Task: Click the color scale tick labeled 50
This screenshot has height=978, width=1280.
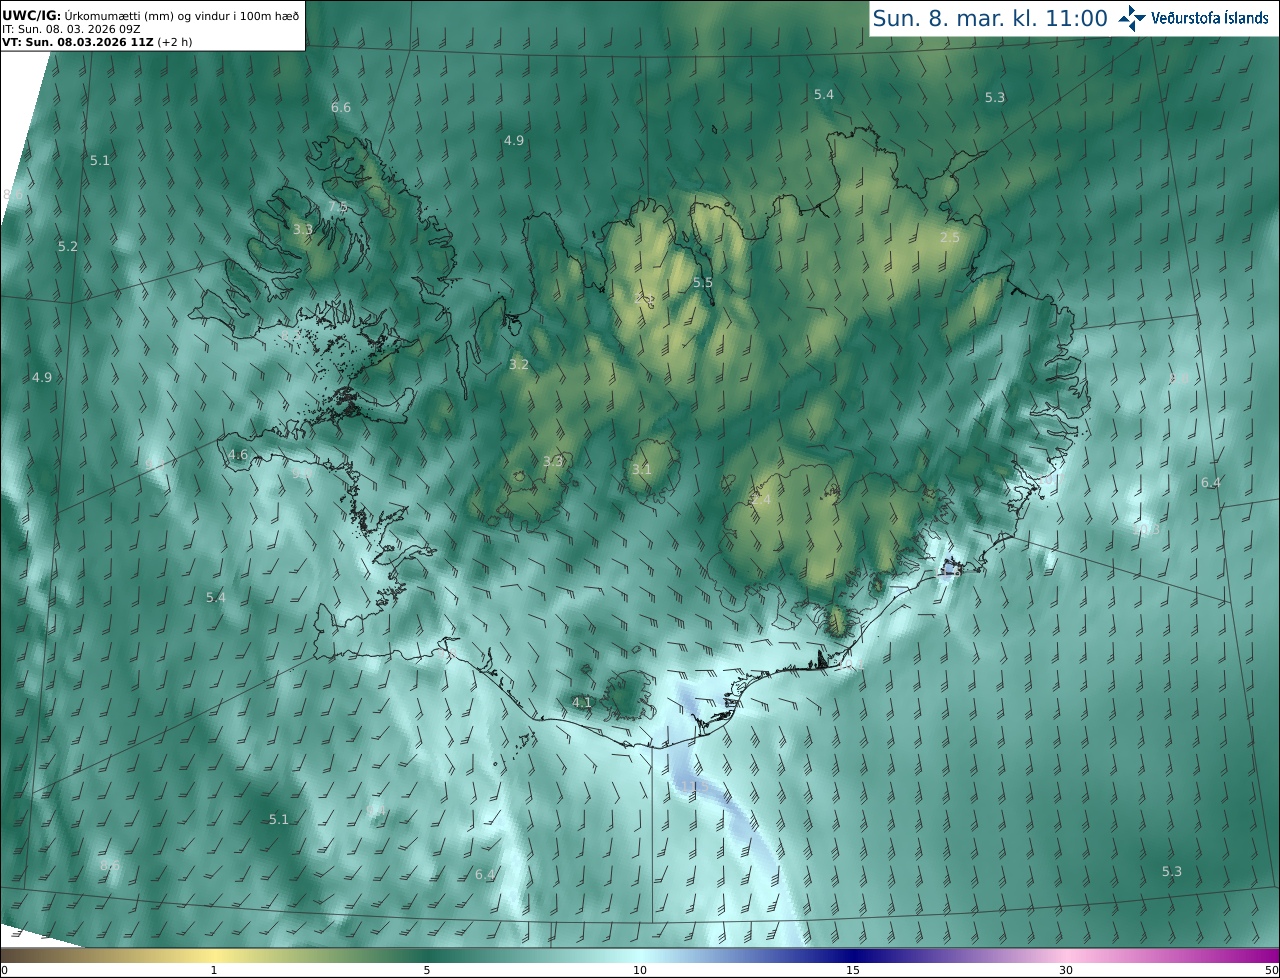Action: (1271, 970)
